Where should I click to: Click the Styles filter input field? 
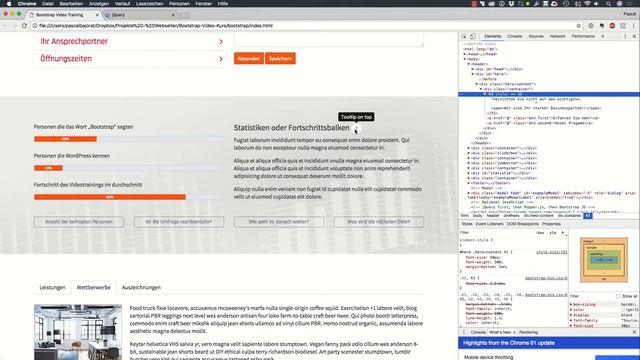pyautogui.click(x=496, y=233)
